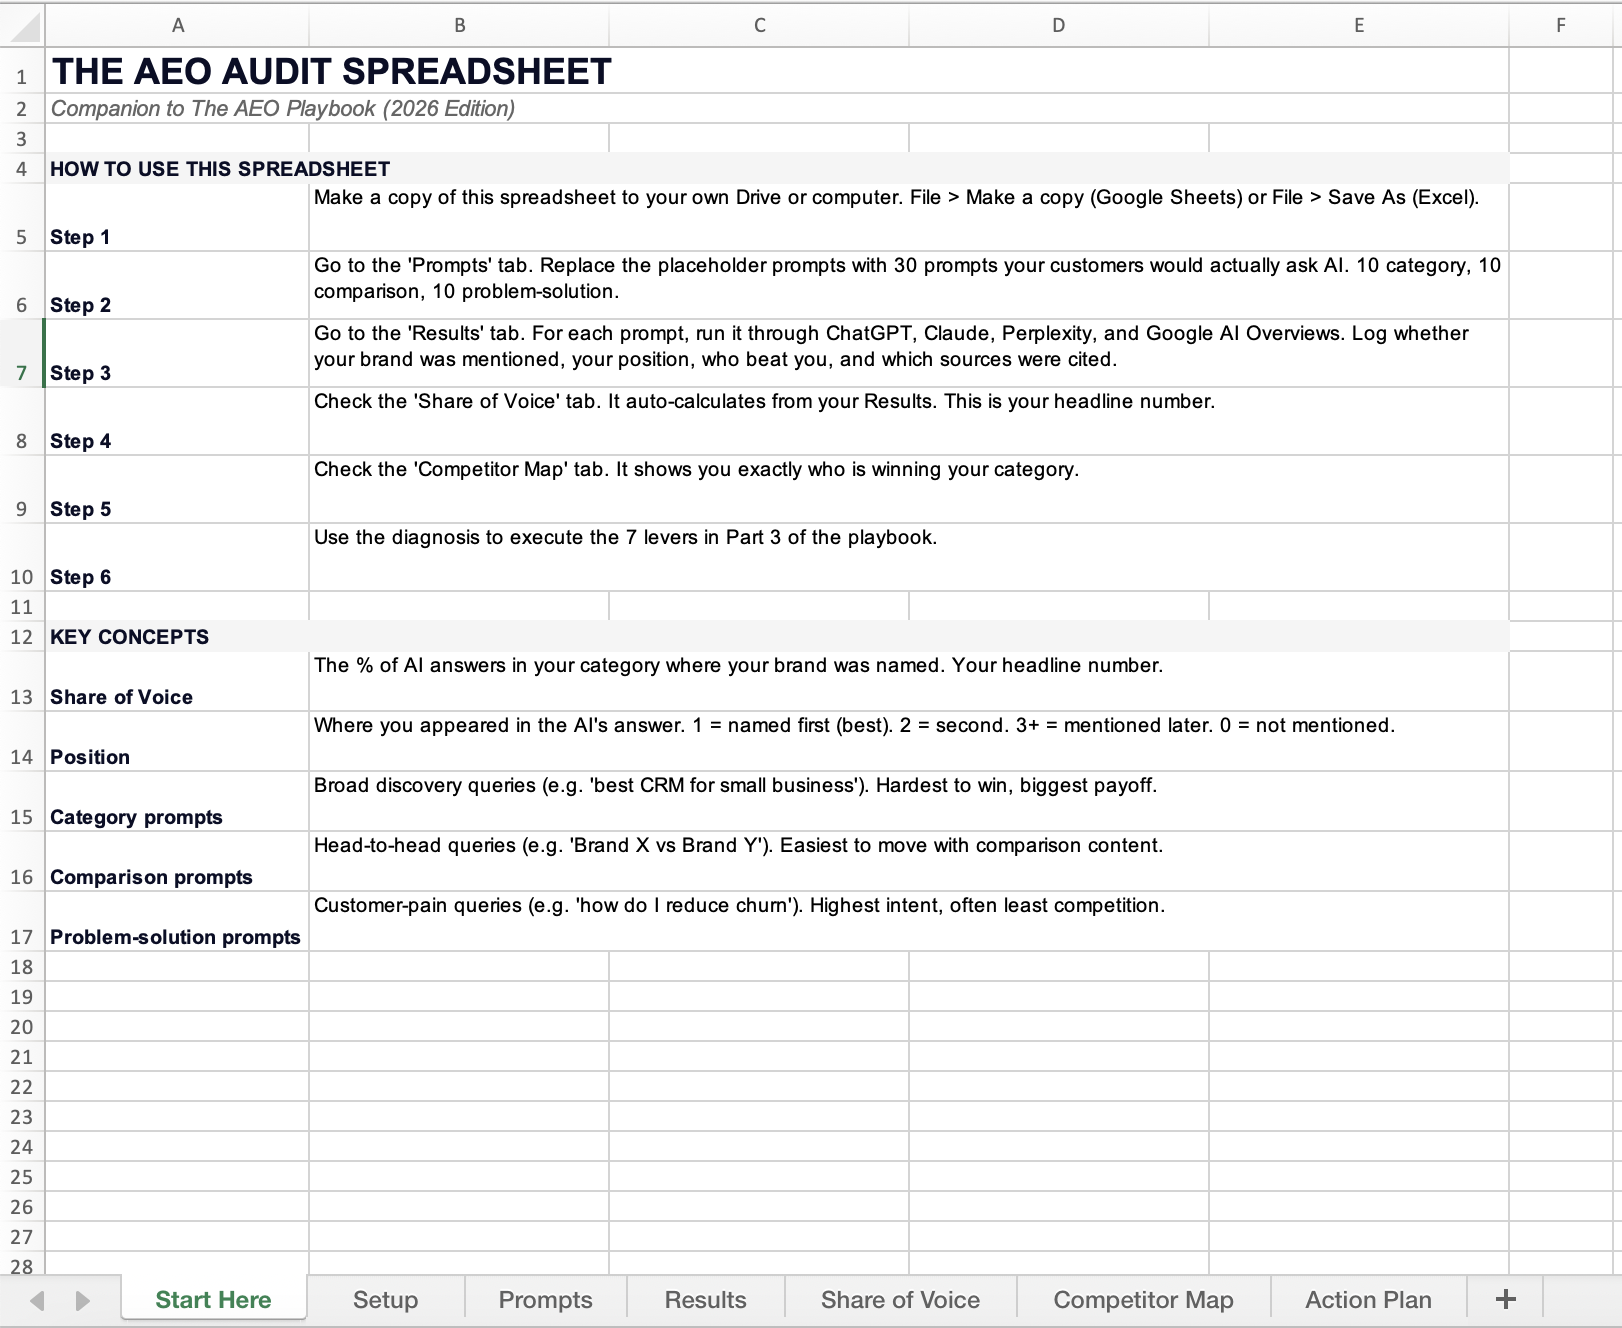The width and height of the screenshot is (1622, 1328).
Task: Select the 'Step 4' cell
Action: click(177, 421)
